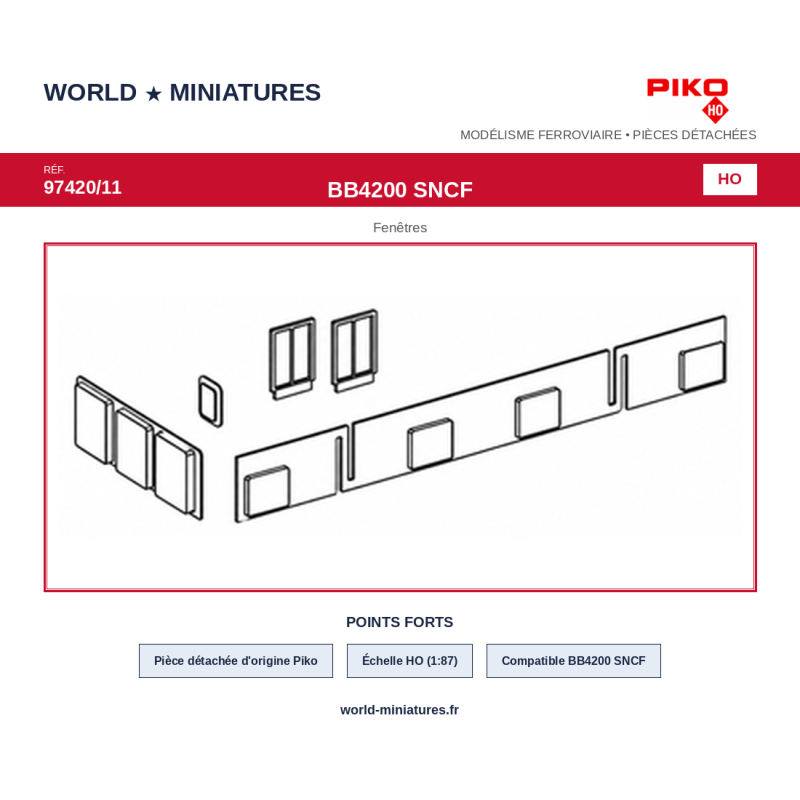Image resolution: width=800 pixels, height=800 pixels.
Task: Open the world-miniatures.fr link
Action: pyautogui.click(x=399, y=710)
